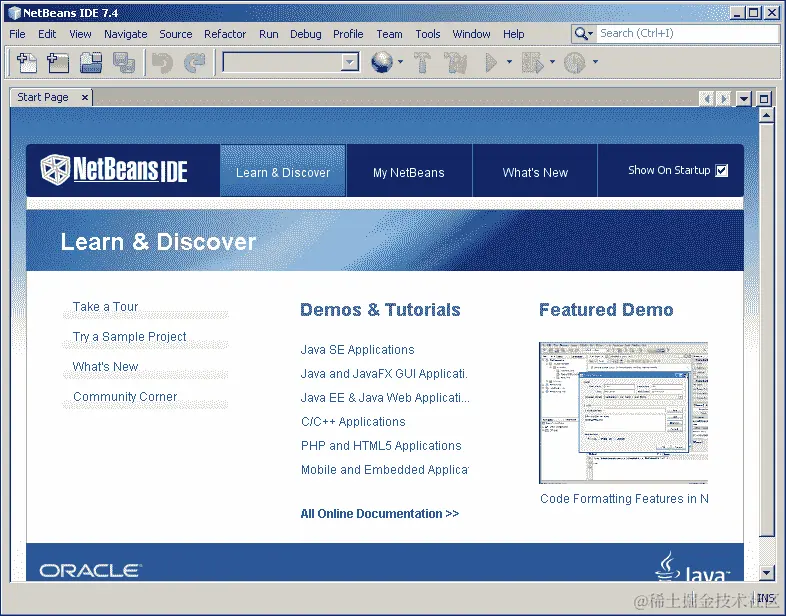Open the Team menu
Image resolution: width=786 pixels, height=616 pixels.
coord(389,34)
